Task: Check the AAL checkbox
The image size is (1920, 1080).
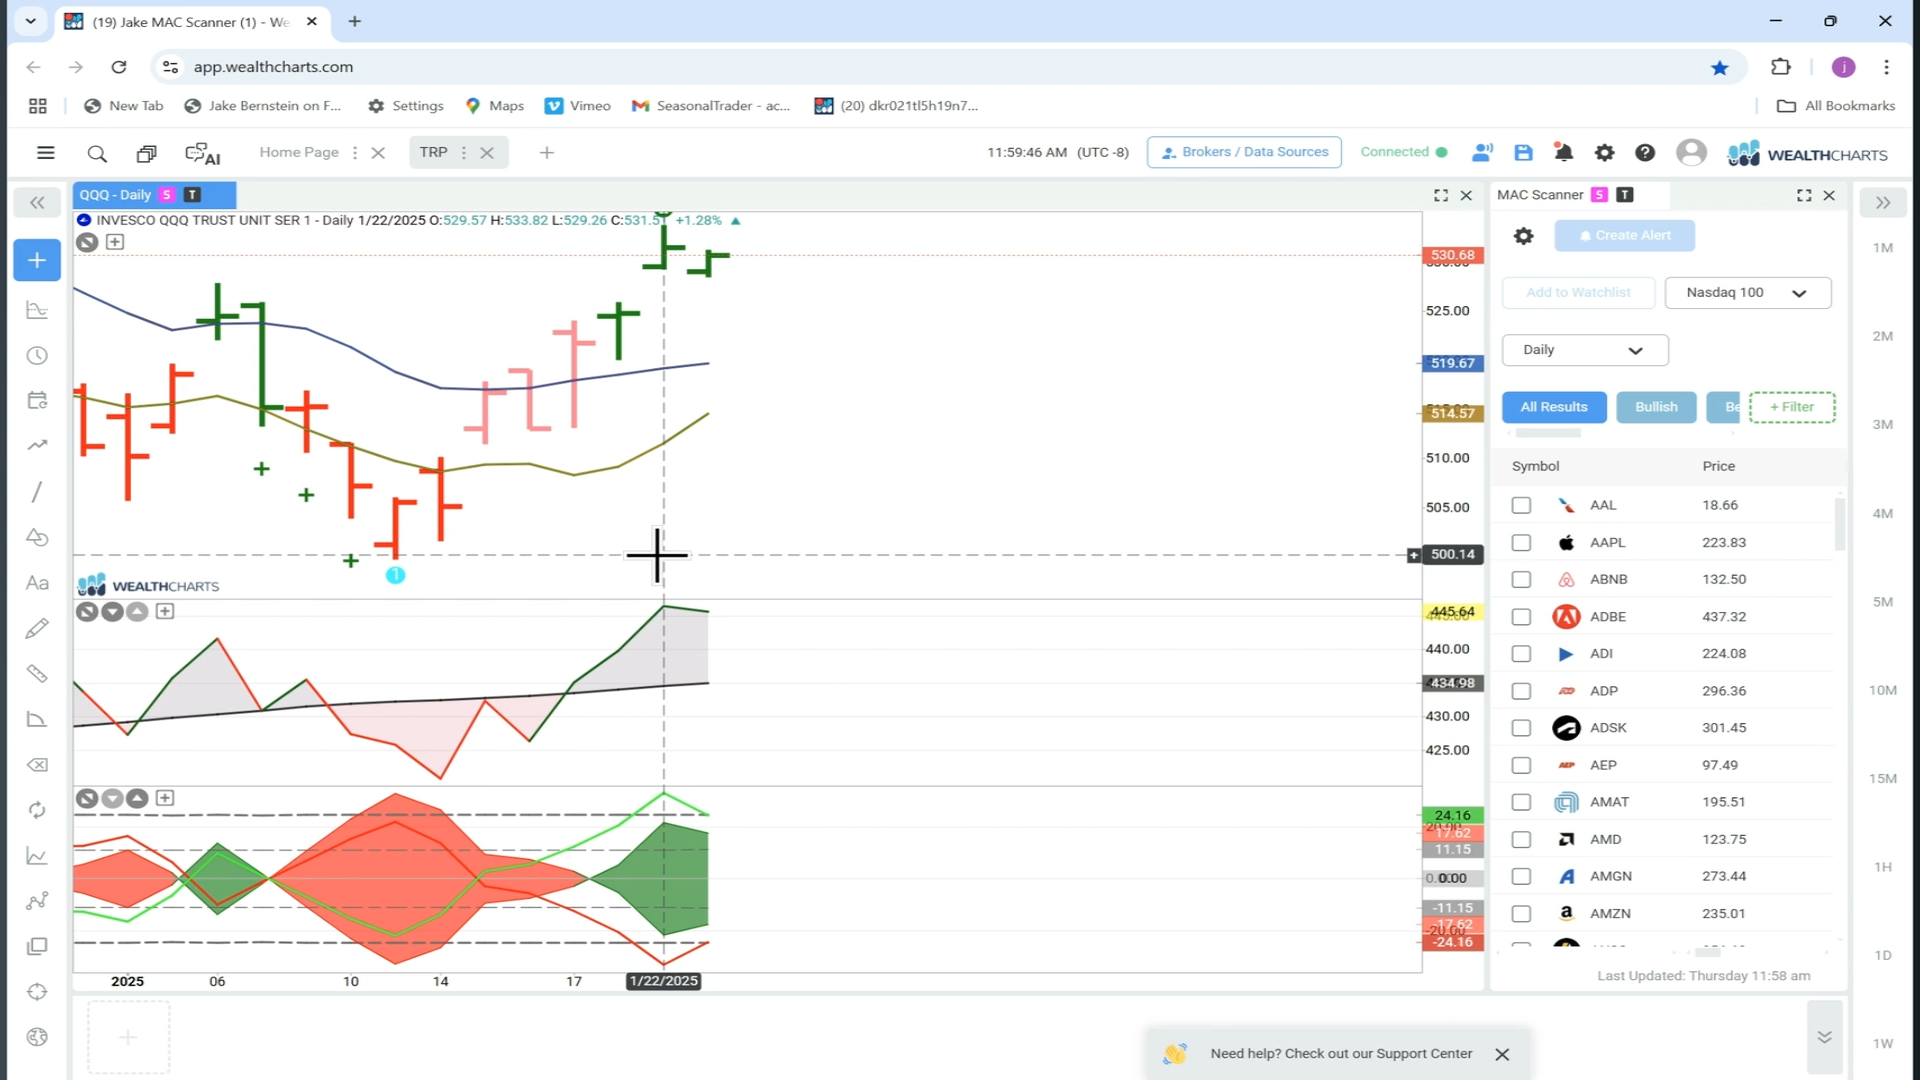Action: pos(1521,506)
